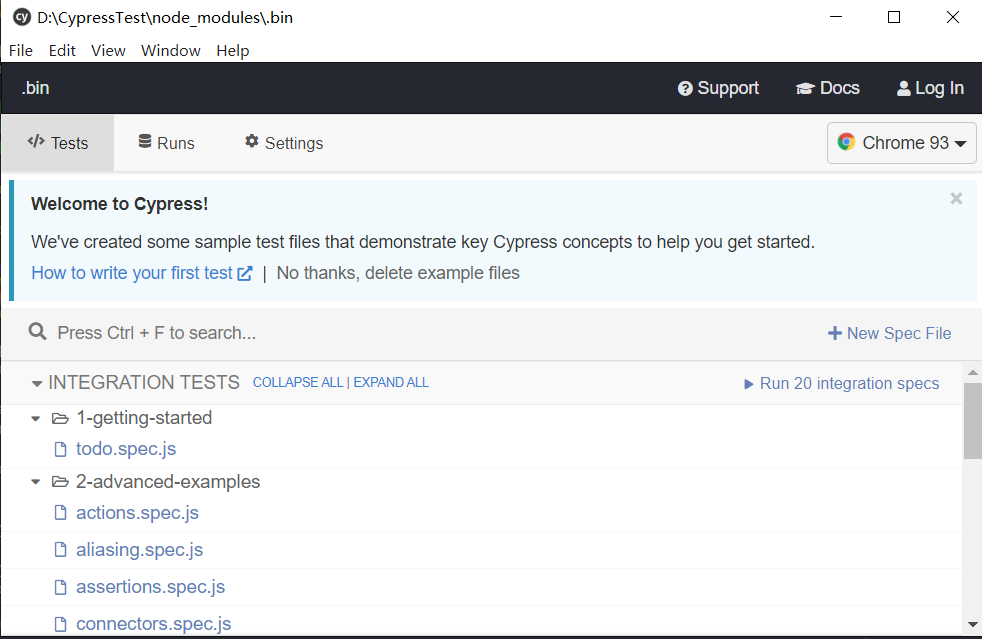Collapse the 1-getting-started folder
Image resolution: width=982 pixels, height=639 pixels.
pos(37,418)
